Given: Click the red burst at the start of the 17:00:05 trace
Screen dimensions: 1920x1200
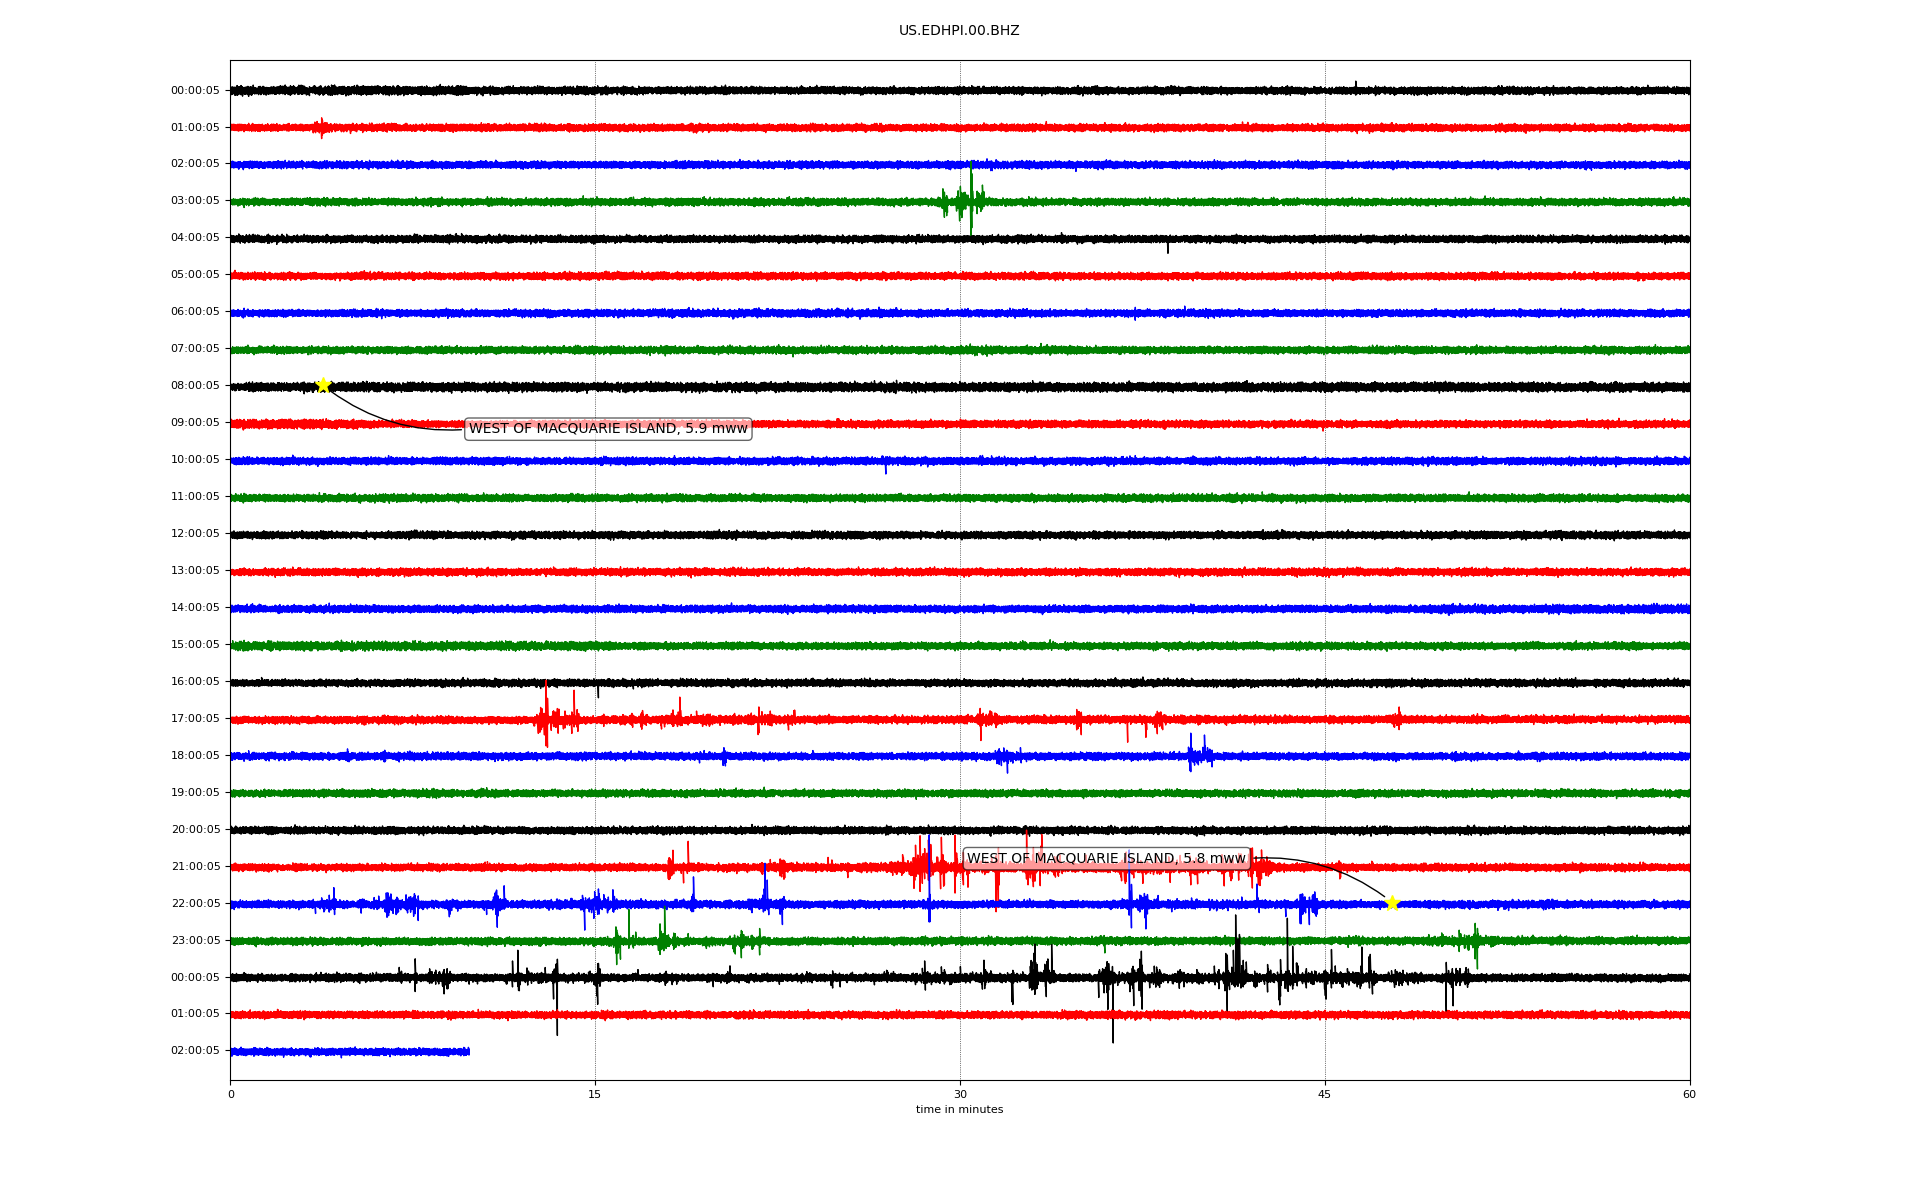Looking at the screenshot, I should point(546,718).
